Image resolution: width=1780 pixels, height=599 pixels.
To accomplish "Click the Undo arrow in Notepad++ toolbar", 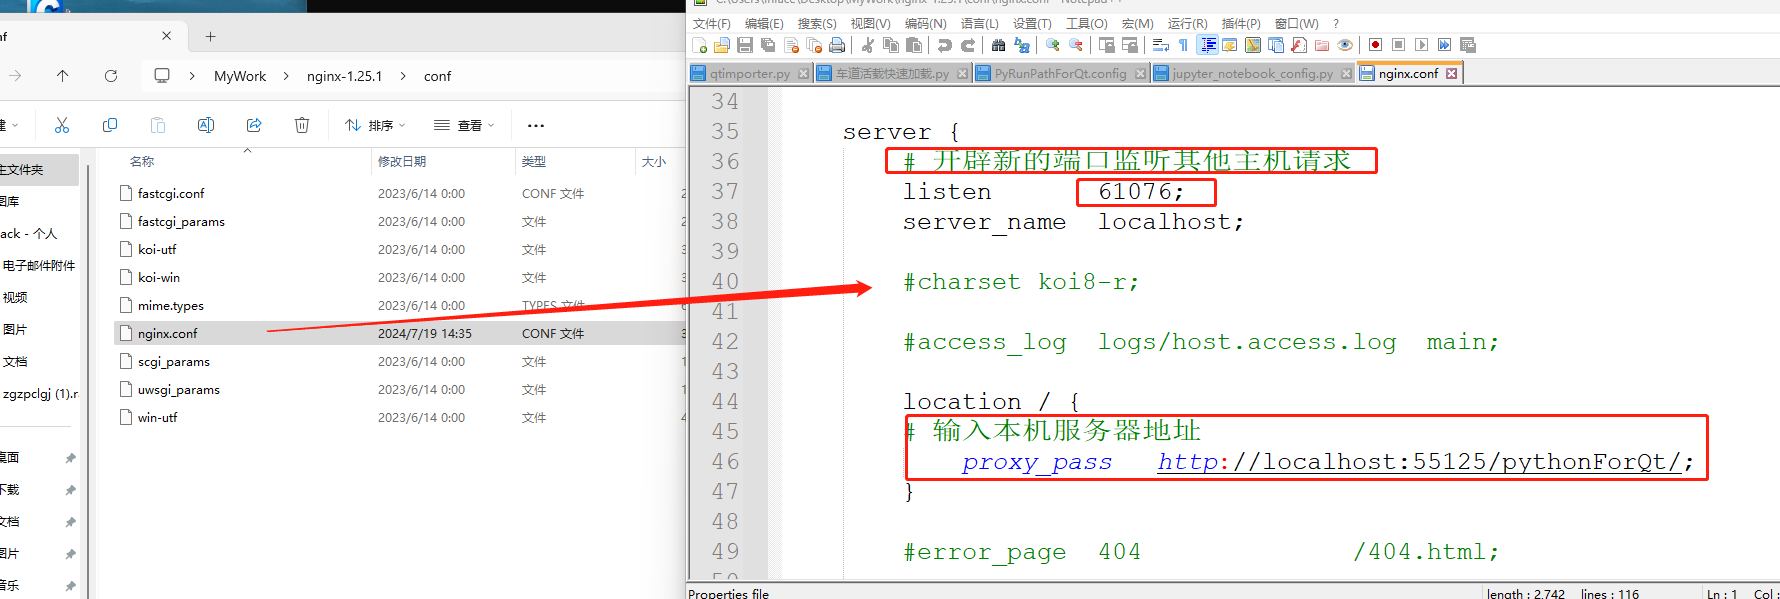I will click(x=944, y=45).
